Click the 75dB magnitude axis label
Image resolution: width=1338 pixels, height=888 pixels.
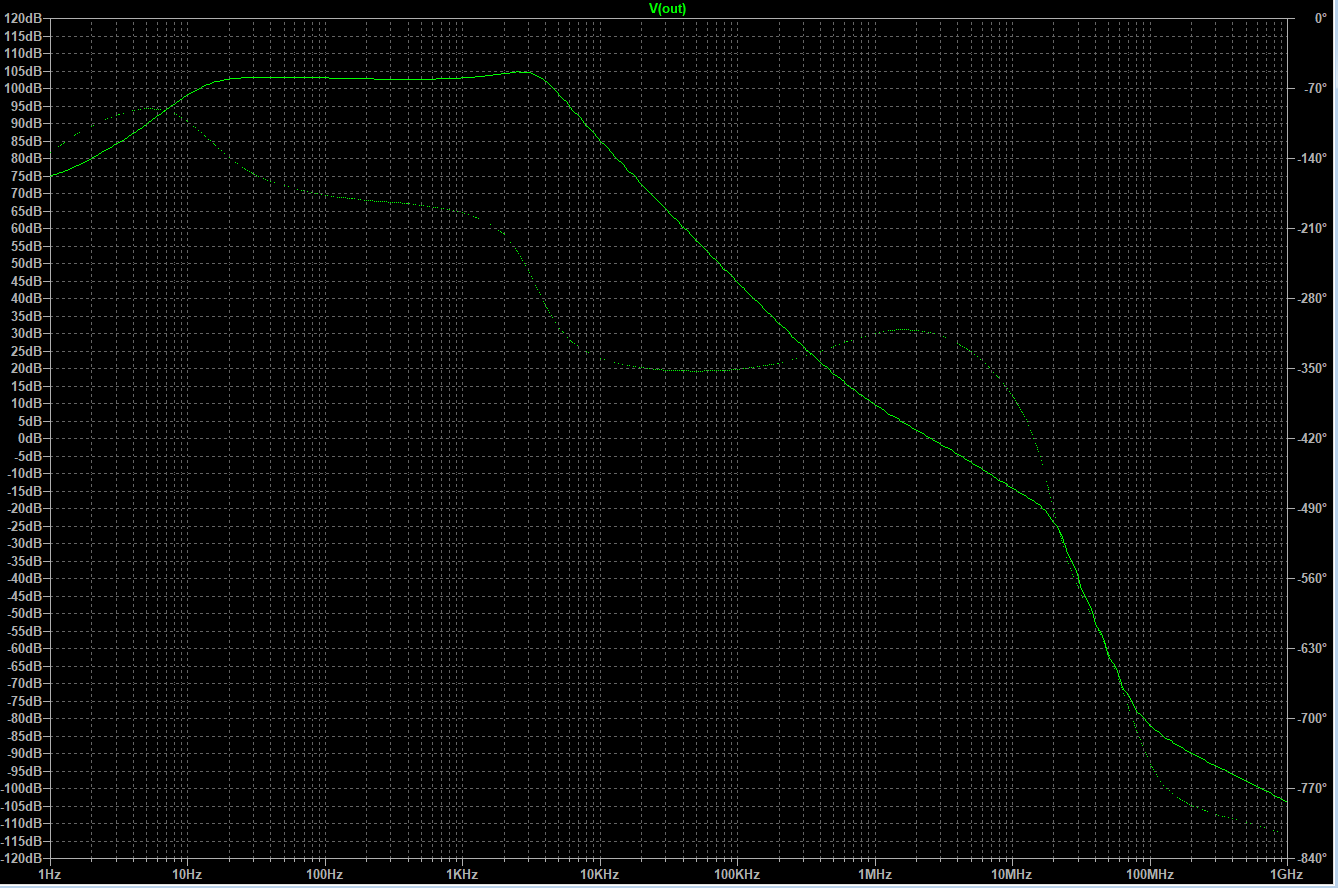click(27, 176)
